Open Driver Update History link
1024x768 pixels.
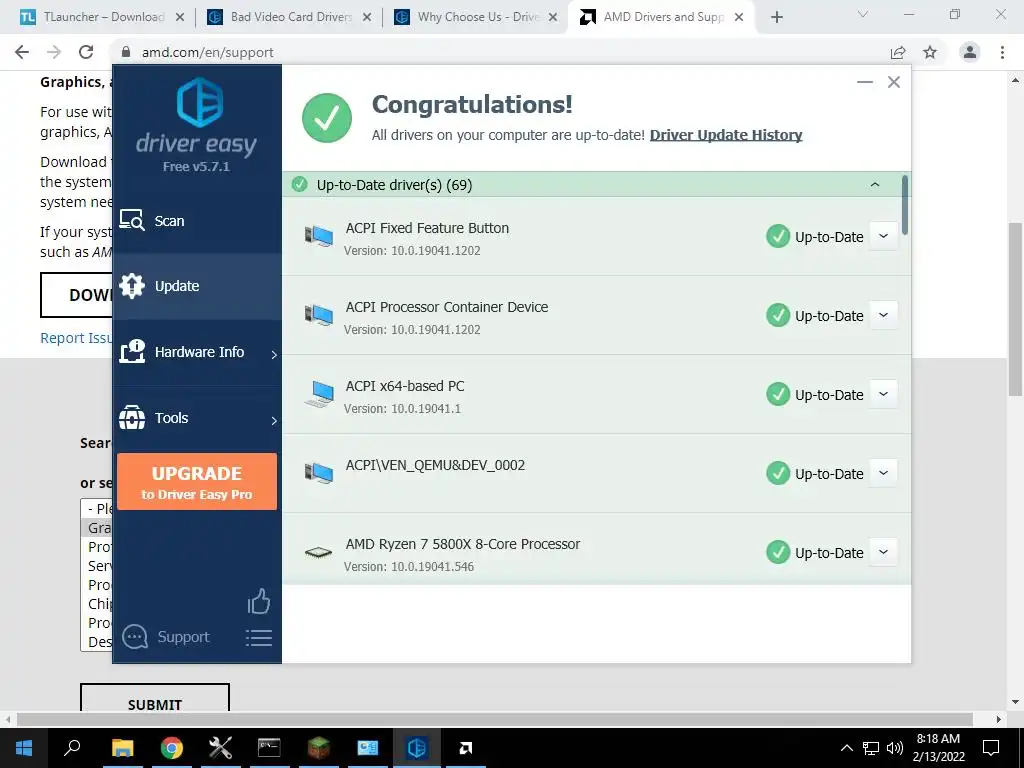pyautogui.click(x=726, y=135)
